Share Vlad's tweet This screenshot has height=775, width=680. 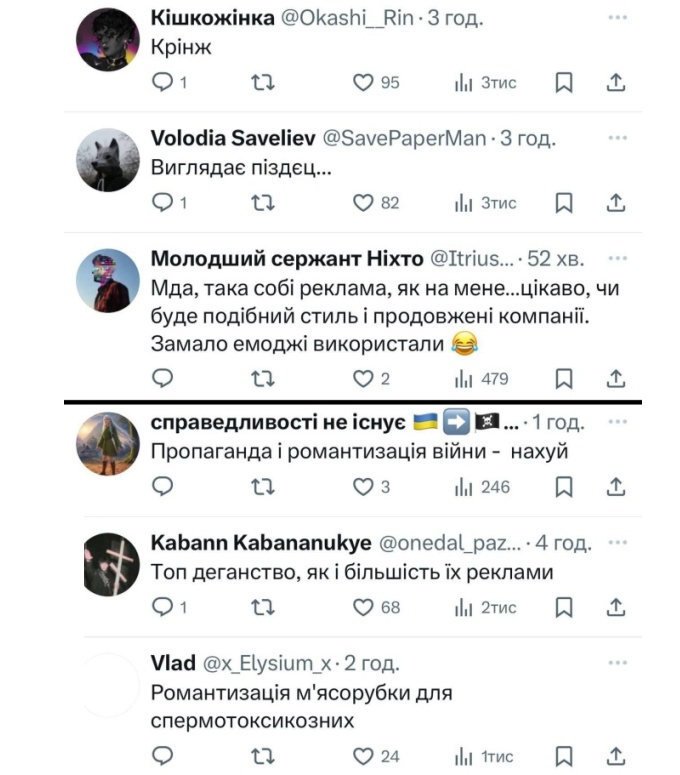[617, 756]
